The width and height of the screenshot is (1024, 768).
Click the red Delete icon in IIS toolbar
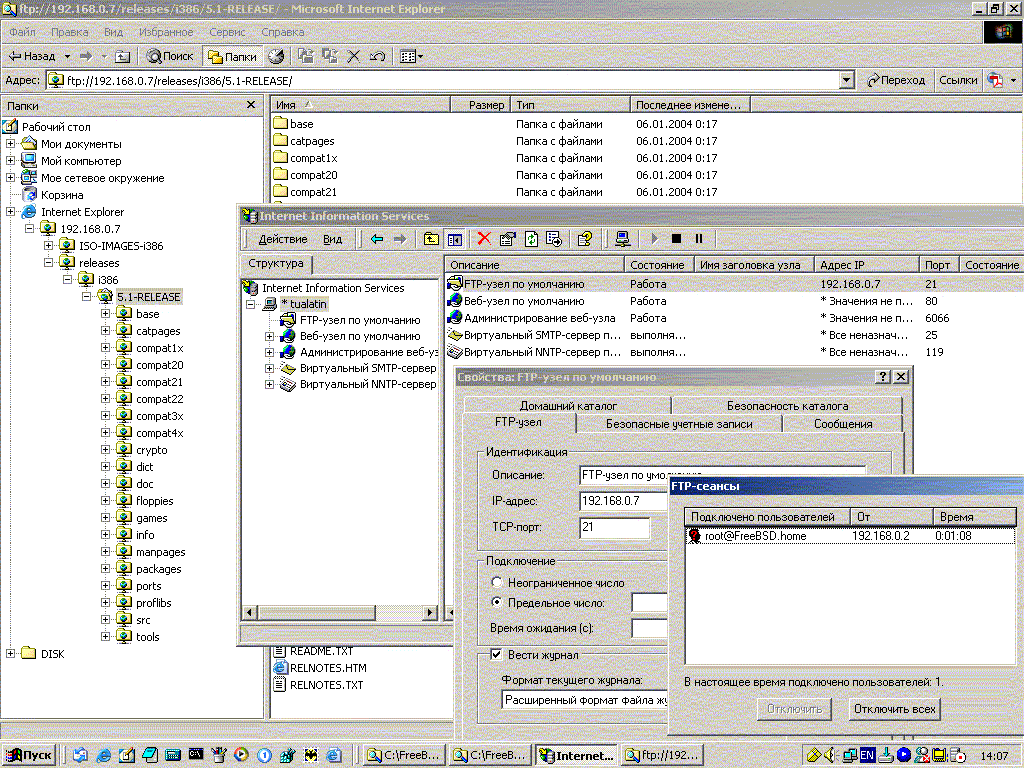pos(484,239)
